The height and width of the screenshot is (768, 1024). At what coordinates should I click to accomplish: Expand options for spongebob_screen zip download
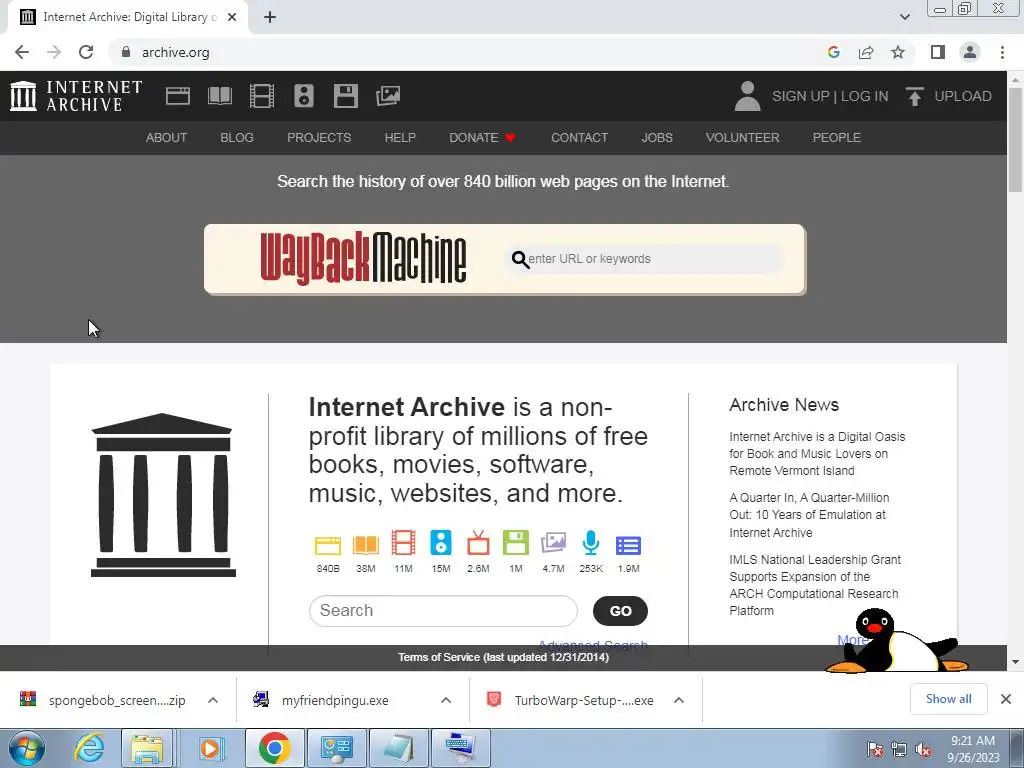coord(213,700)
